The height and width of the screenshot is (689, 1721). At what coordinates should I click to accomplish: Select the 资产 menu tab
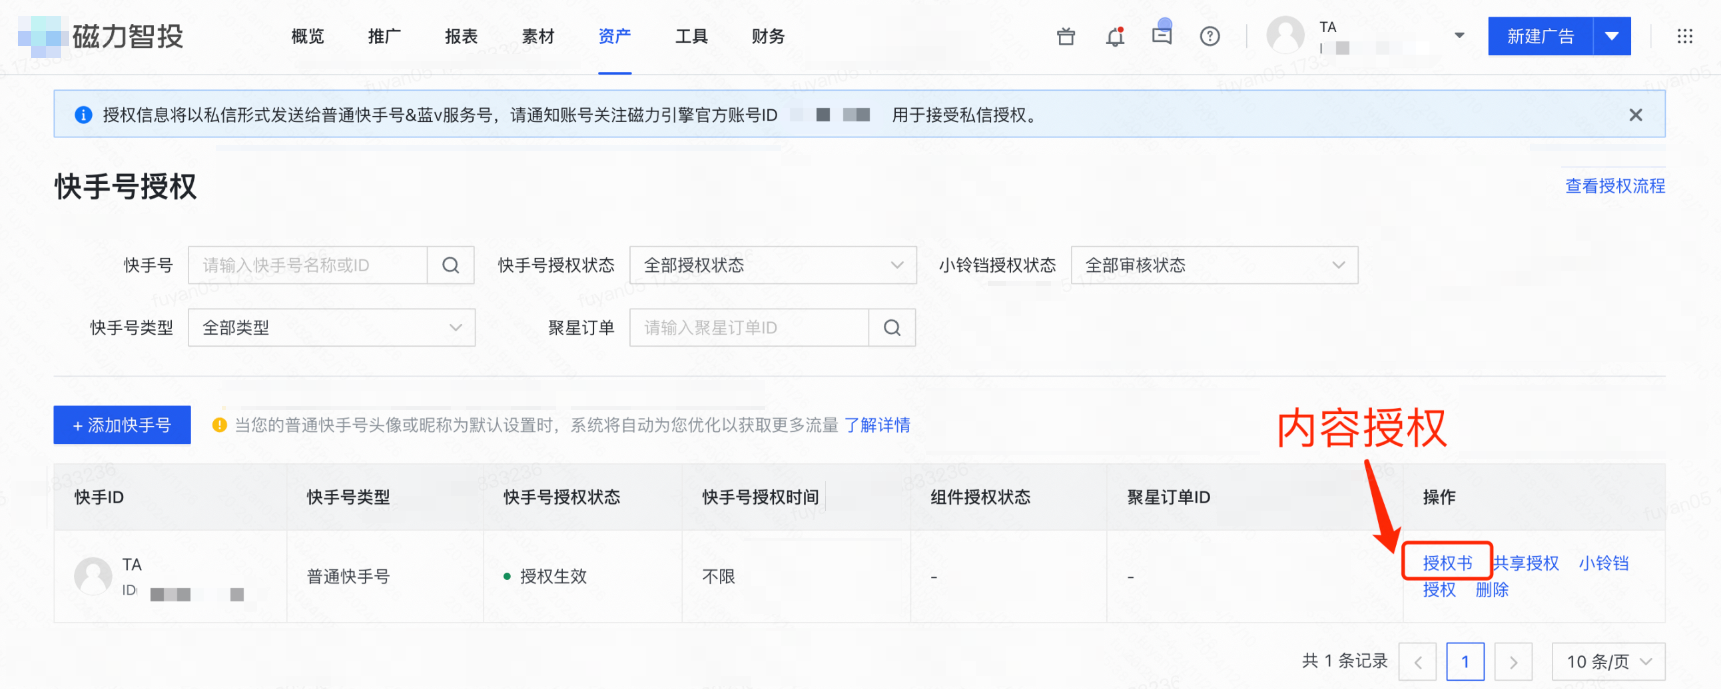click(615, 37)
